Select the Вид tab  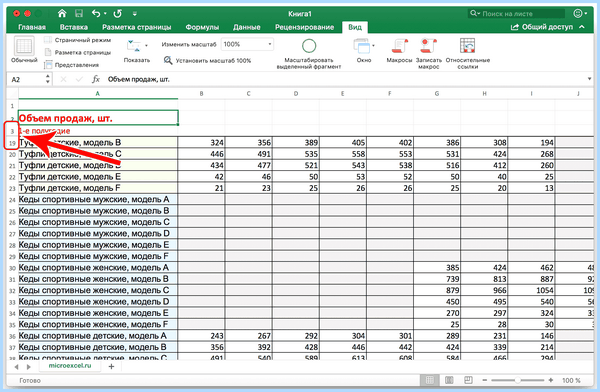point(355,27)
